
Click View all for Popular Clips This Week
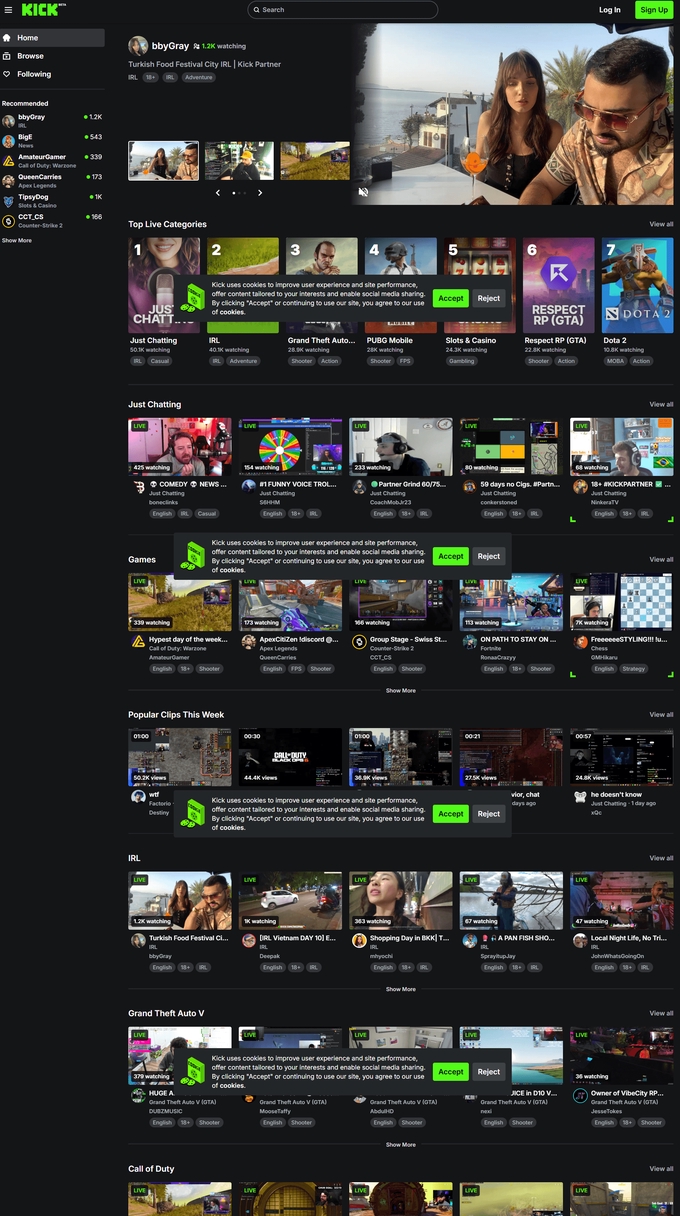(x=661, y=715)
